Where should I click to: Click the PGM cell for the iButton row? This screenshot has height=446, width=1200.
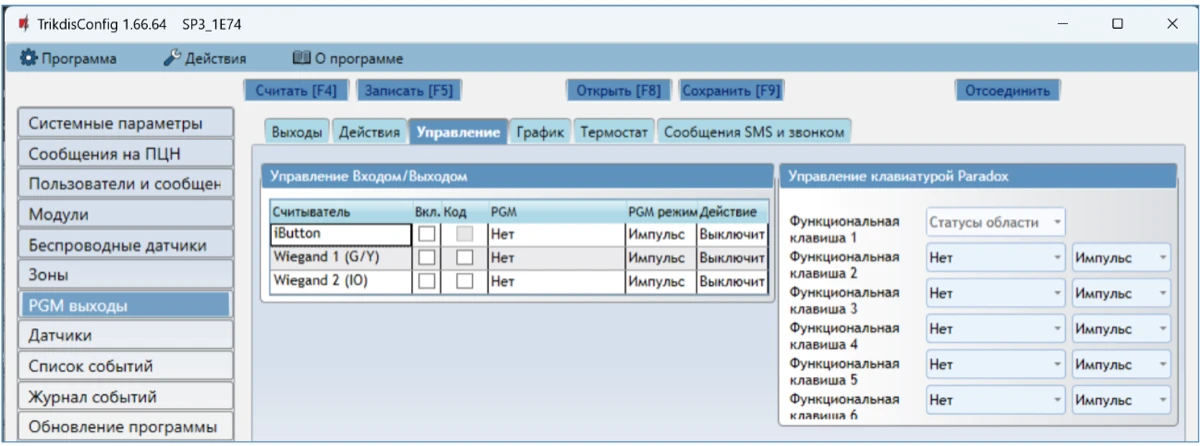[x=555, y=235]
